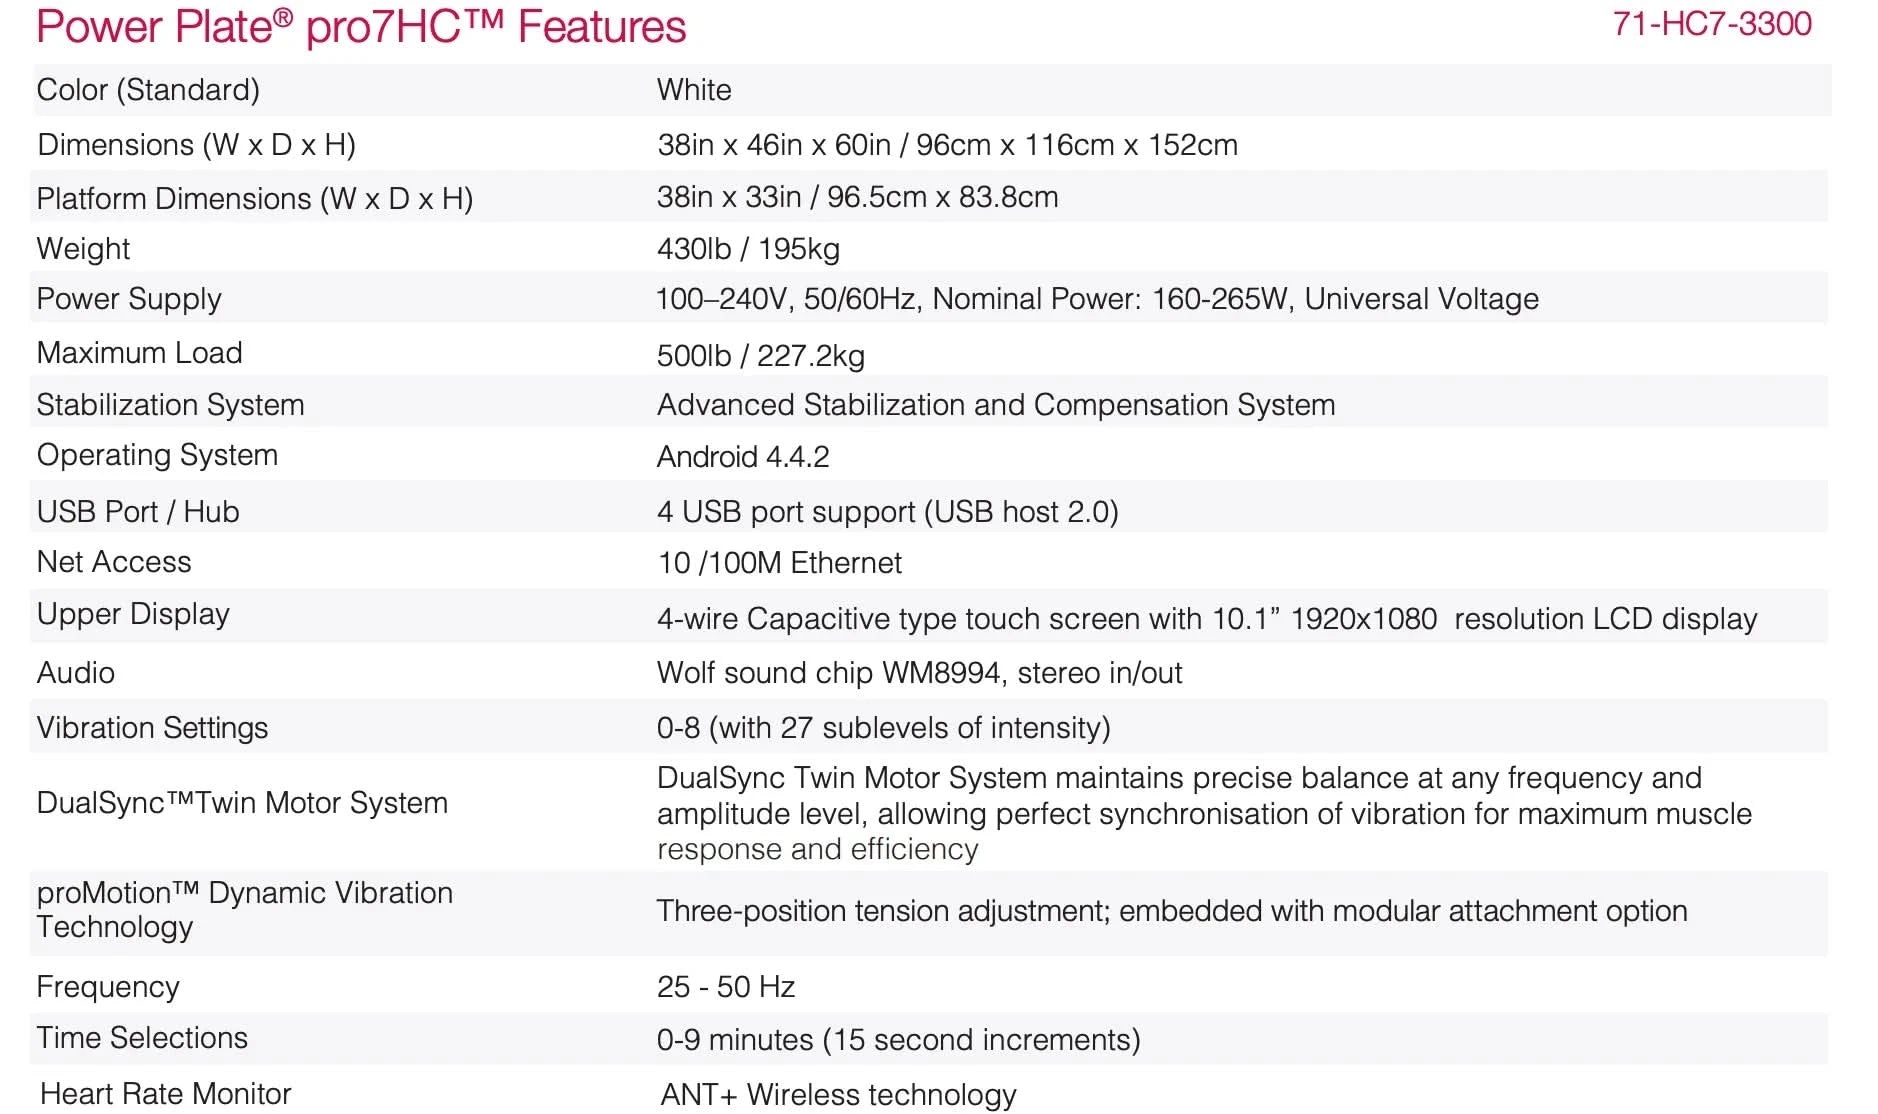Click the Three-position tension adjustment description

tap(1171, 911)
